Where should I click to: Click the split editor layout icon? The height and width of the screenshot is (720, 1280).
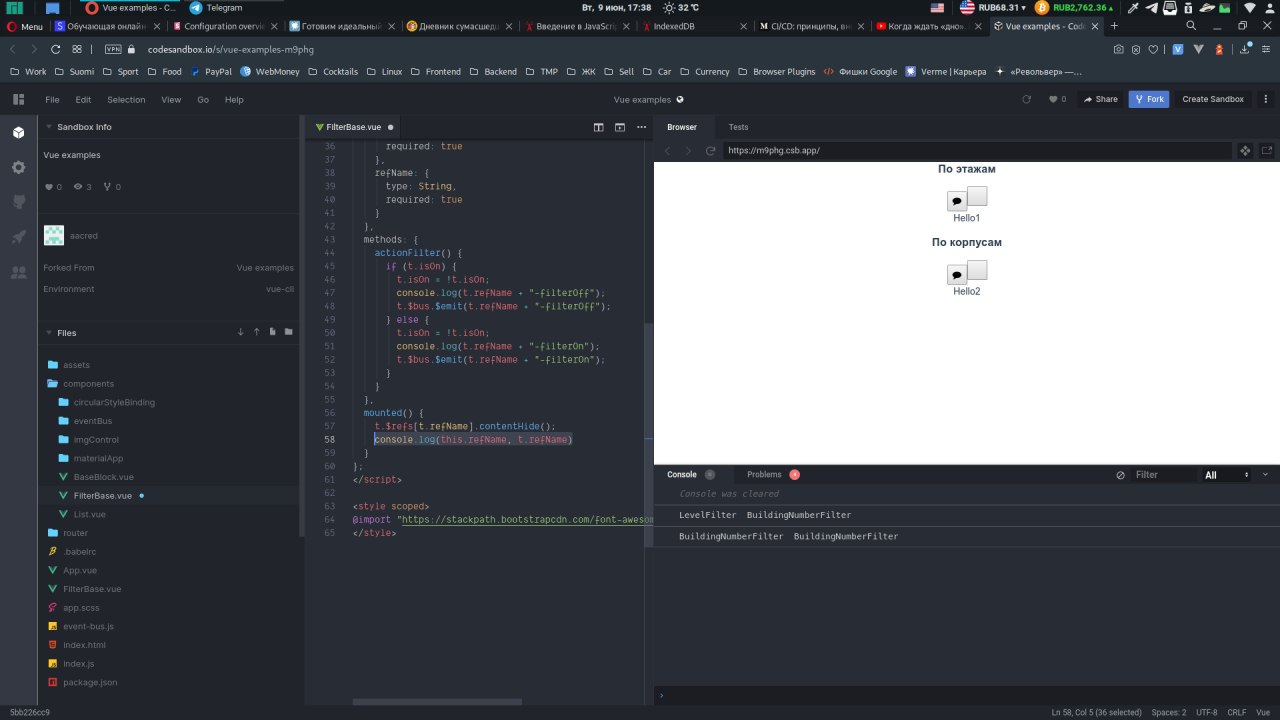[x=599, y=127]
